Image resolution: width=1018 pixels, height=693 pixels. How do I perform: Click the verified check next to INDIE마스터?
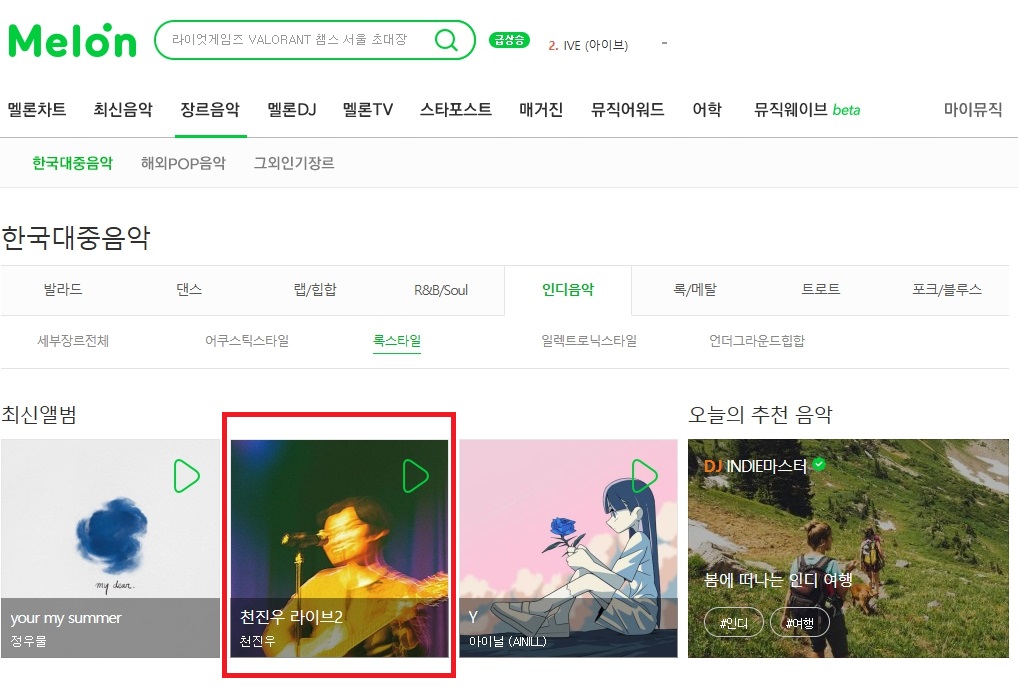[819, 464]
